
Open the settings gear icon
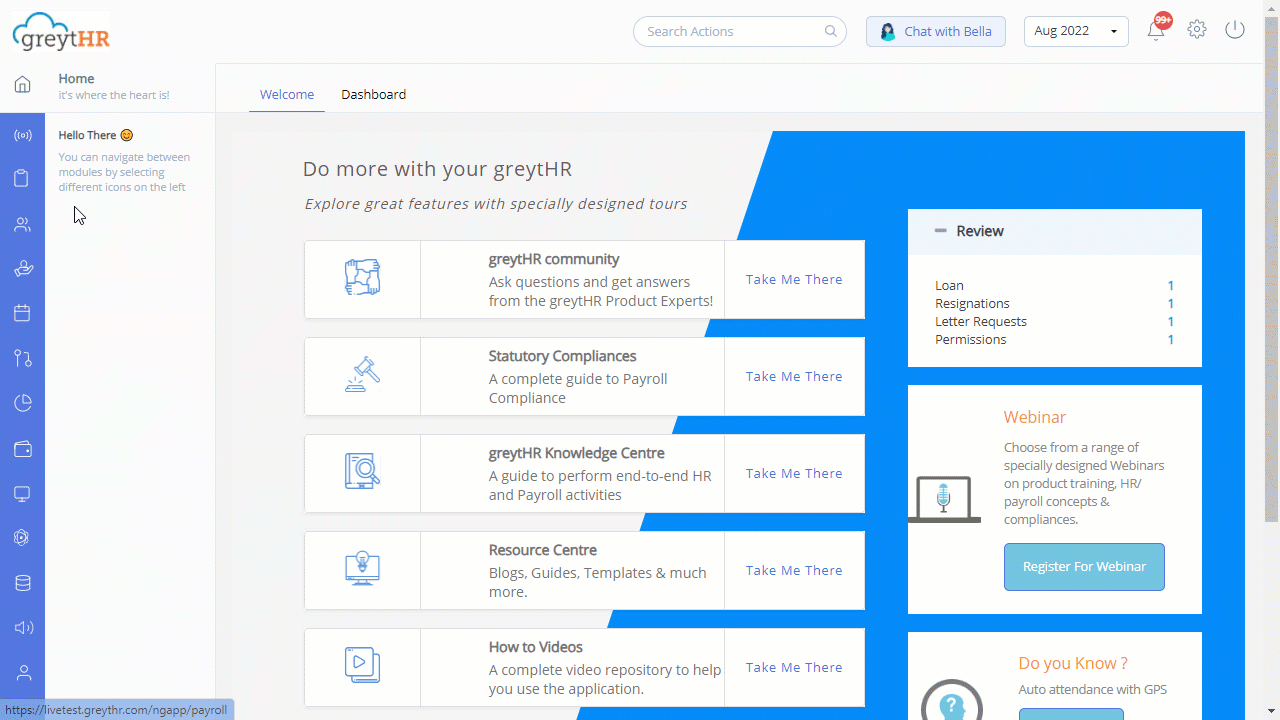1197,29
